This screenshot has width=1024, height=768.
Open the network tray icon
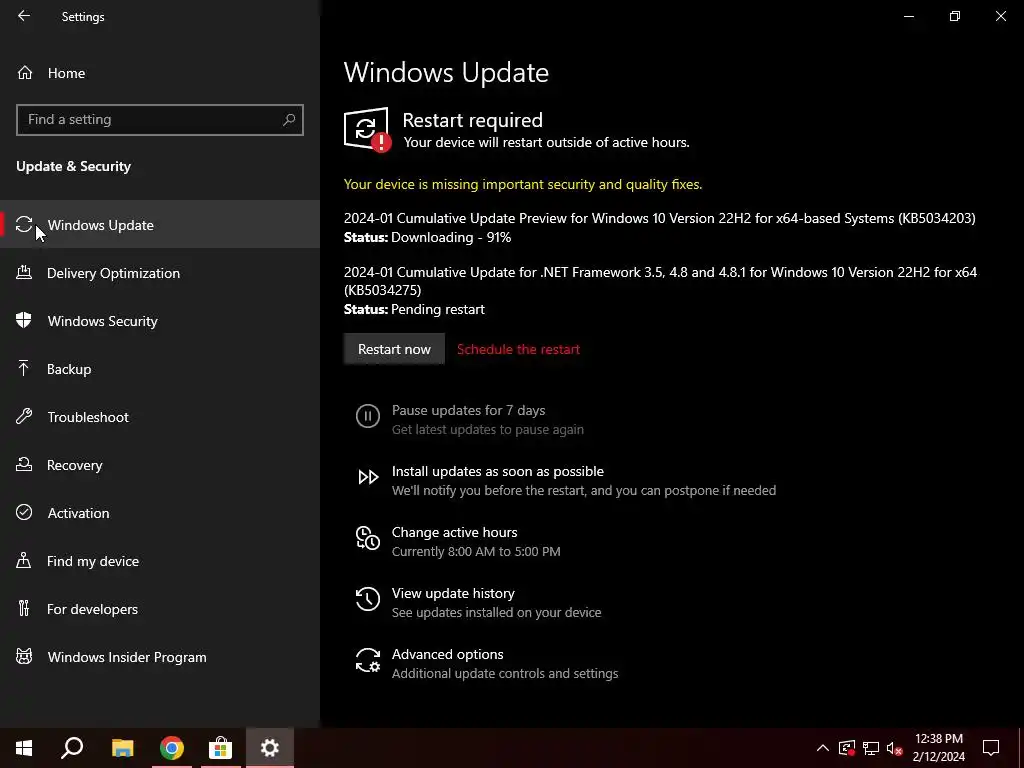(871, 748)
